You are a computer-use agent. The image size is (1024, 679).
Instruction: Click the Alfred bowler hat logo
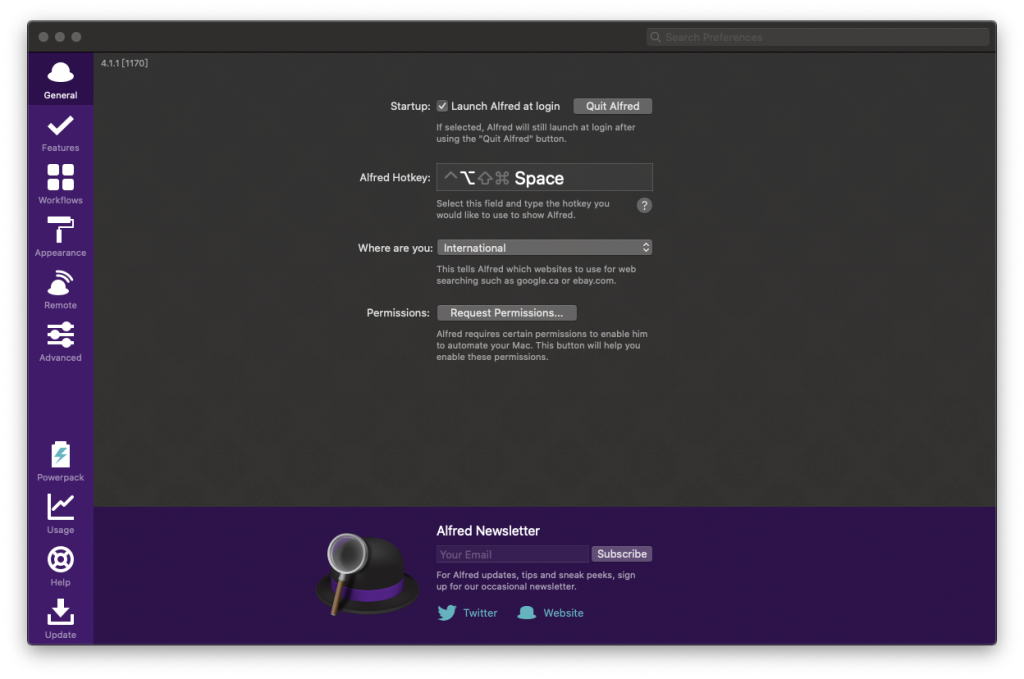point(366,575)
